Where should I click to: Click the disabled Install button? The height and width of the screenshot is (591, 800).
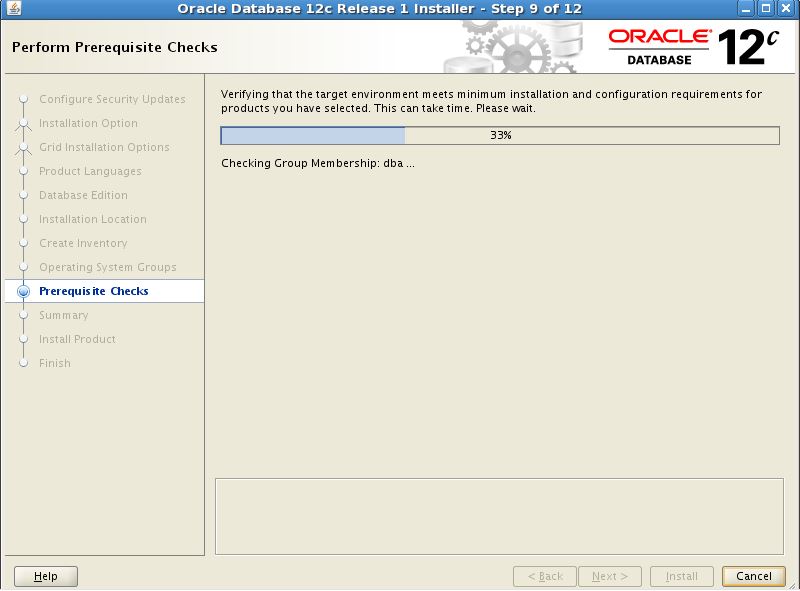point(682,576)
